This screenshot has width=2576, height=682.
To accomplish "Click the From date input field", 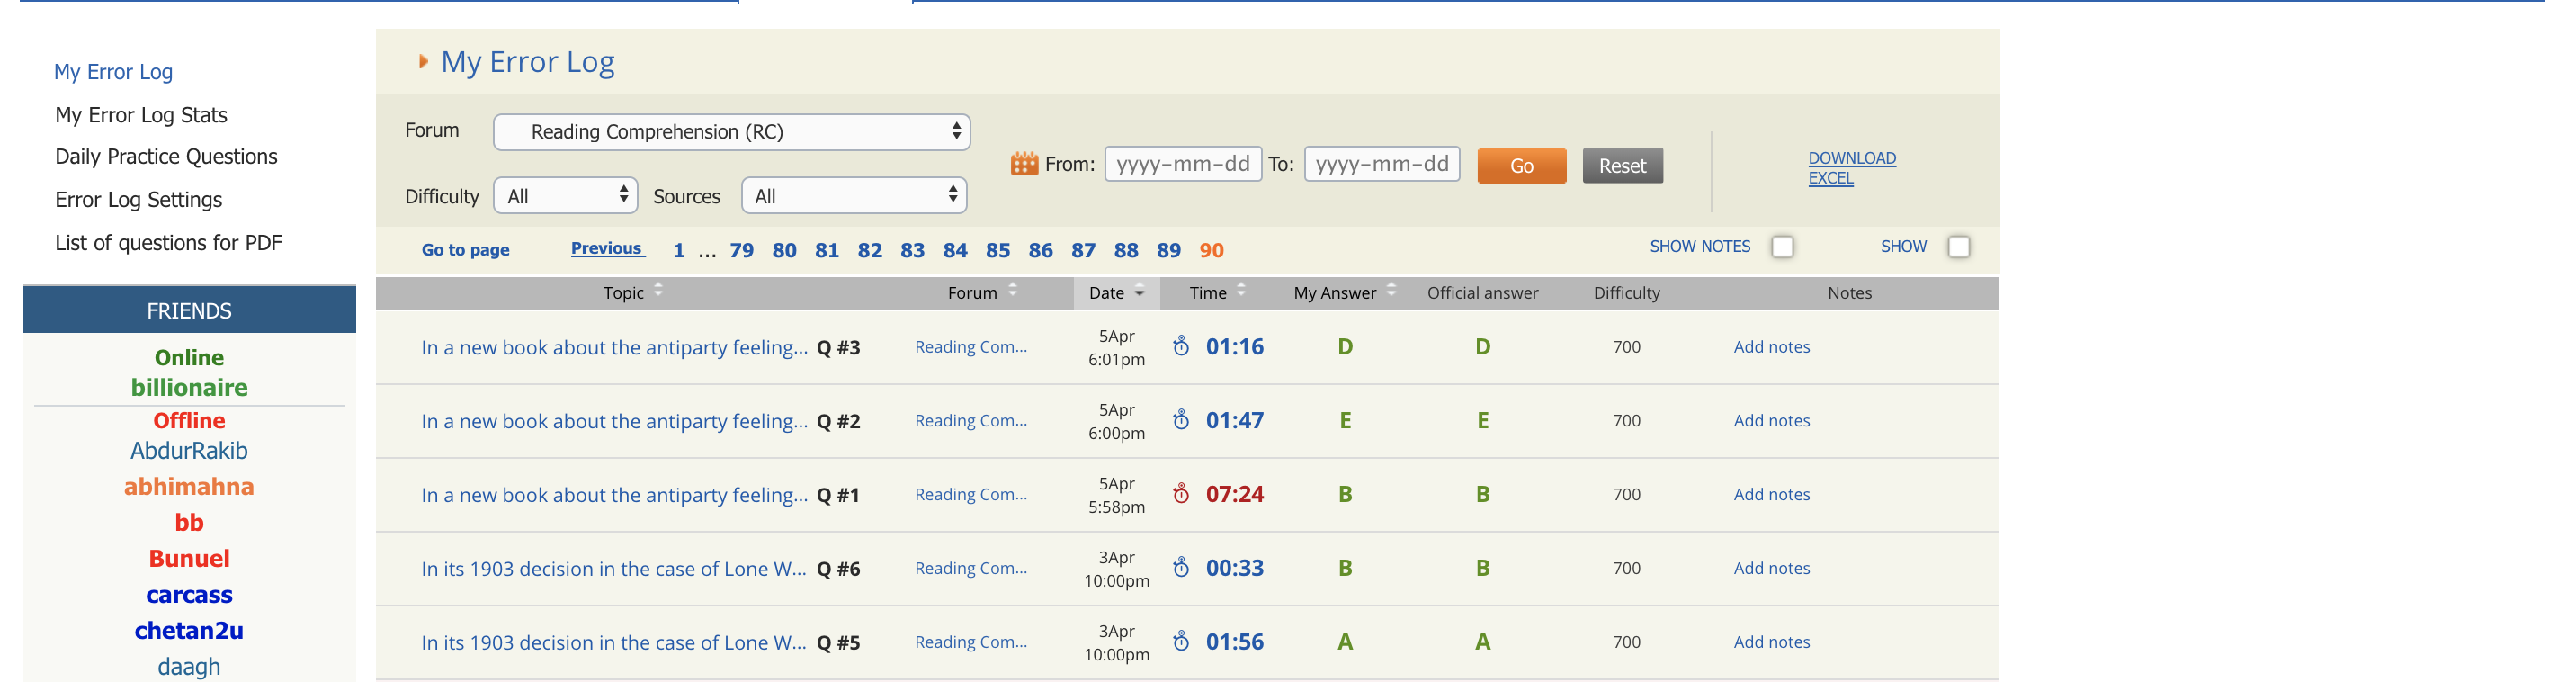I will pyautogui.click(x=1182, y=164).
